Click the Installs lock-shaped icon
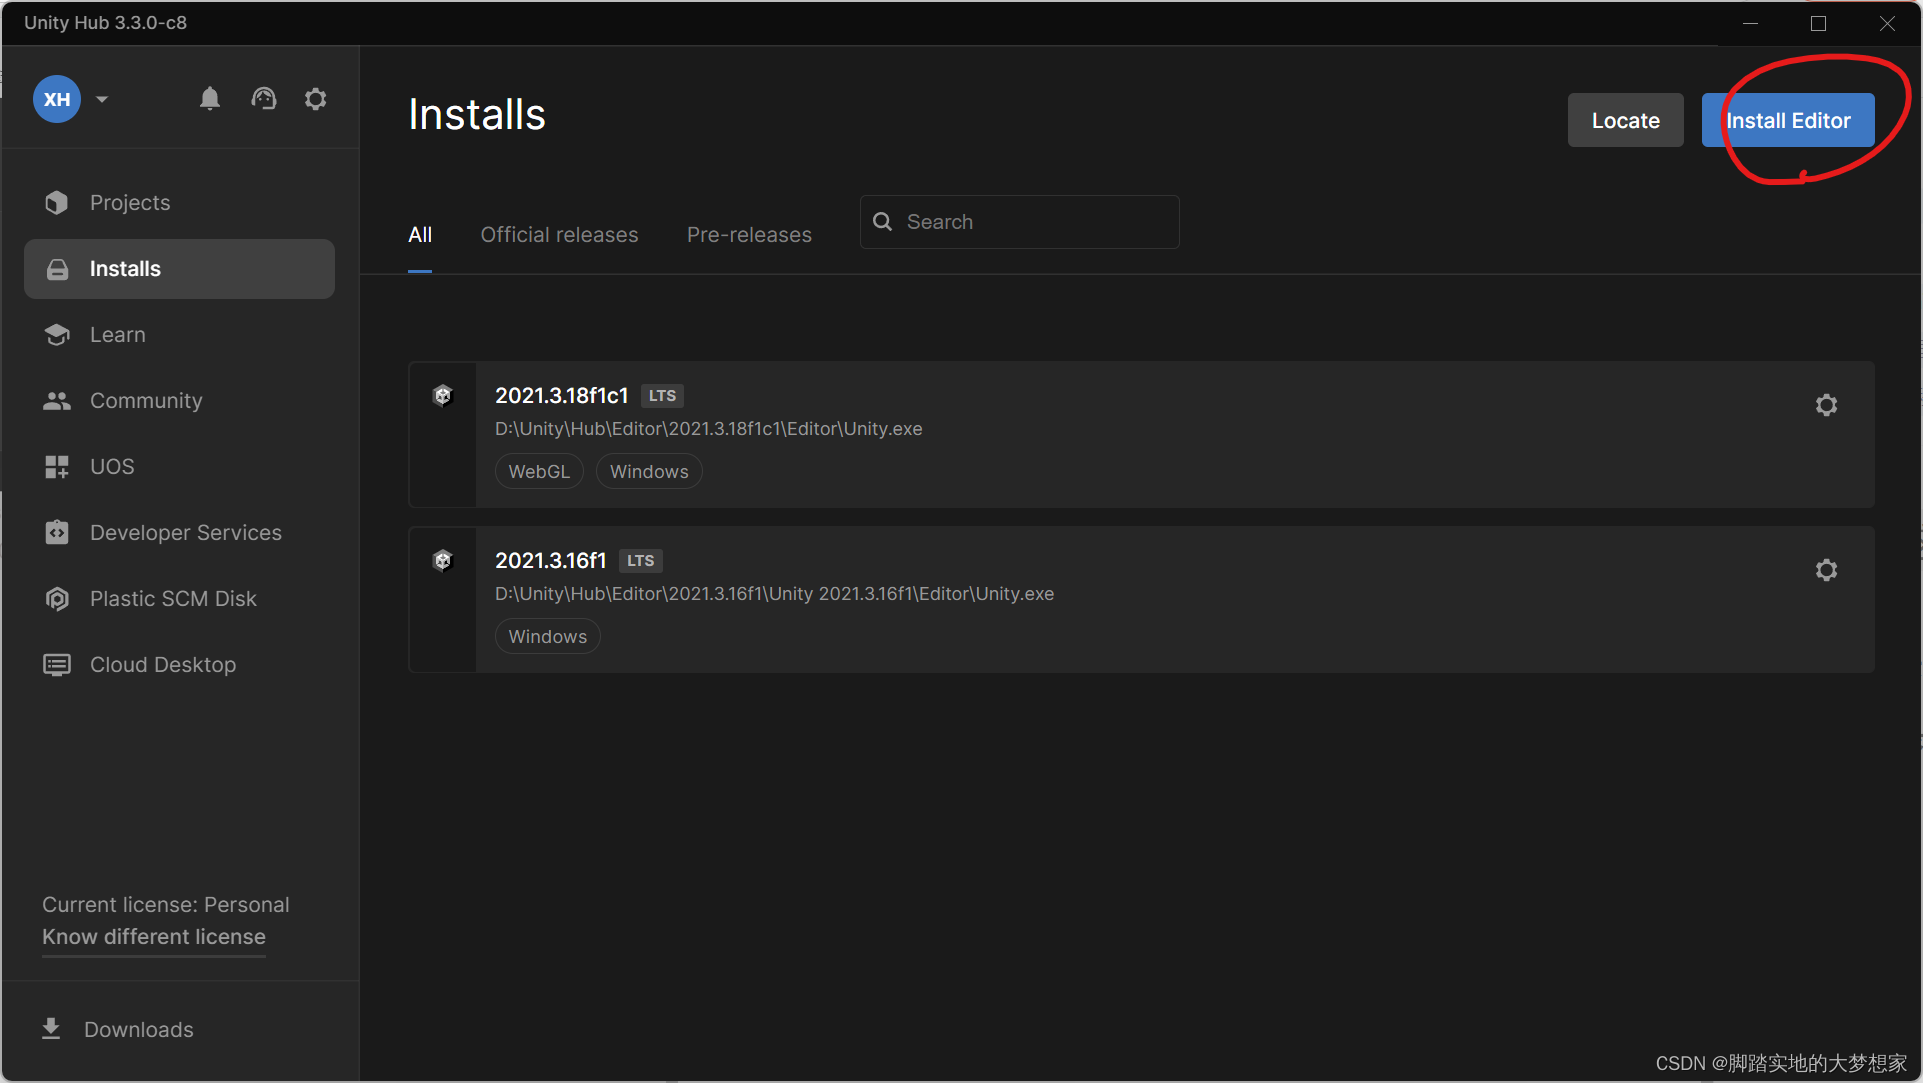The width and height of the screenshot is (1923, 1083). point(57,269)
